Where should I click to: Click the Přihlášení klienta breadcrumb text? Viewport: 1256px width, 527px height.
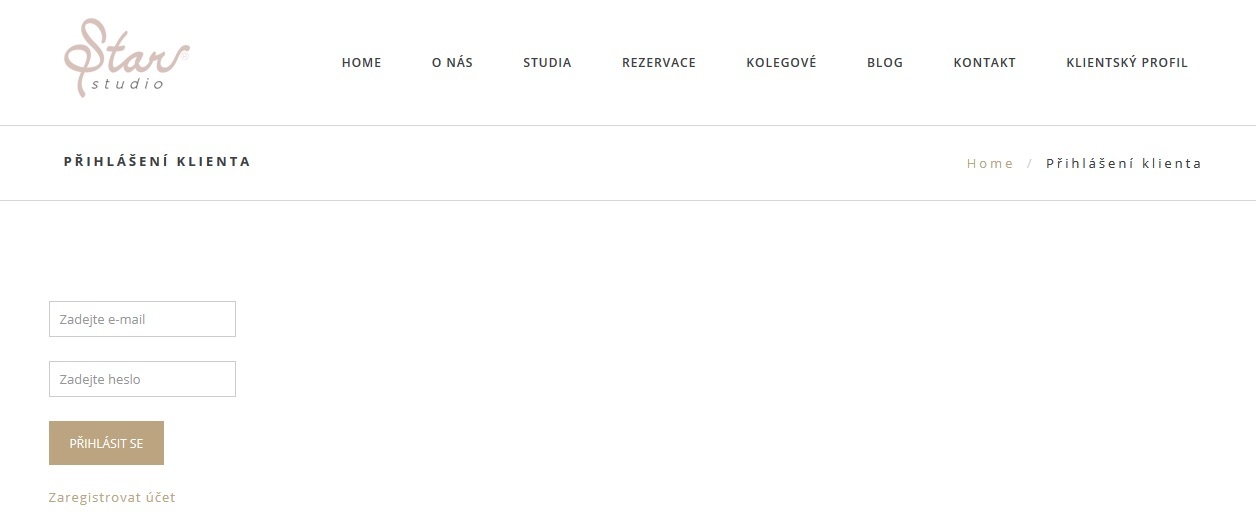pyautogui.click(x=1124, y=163)
